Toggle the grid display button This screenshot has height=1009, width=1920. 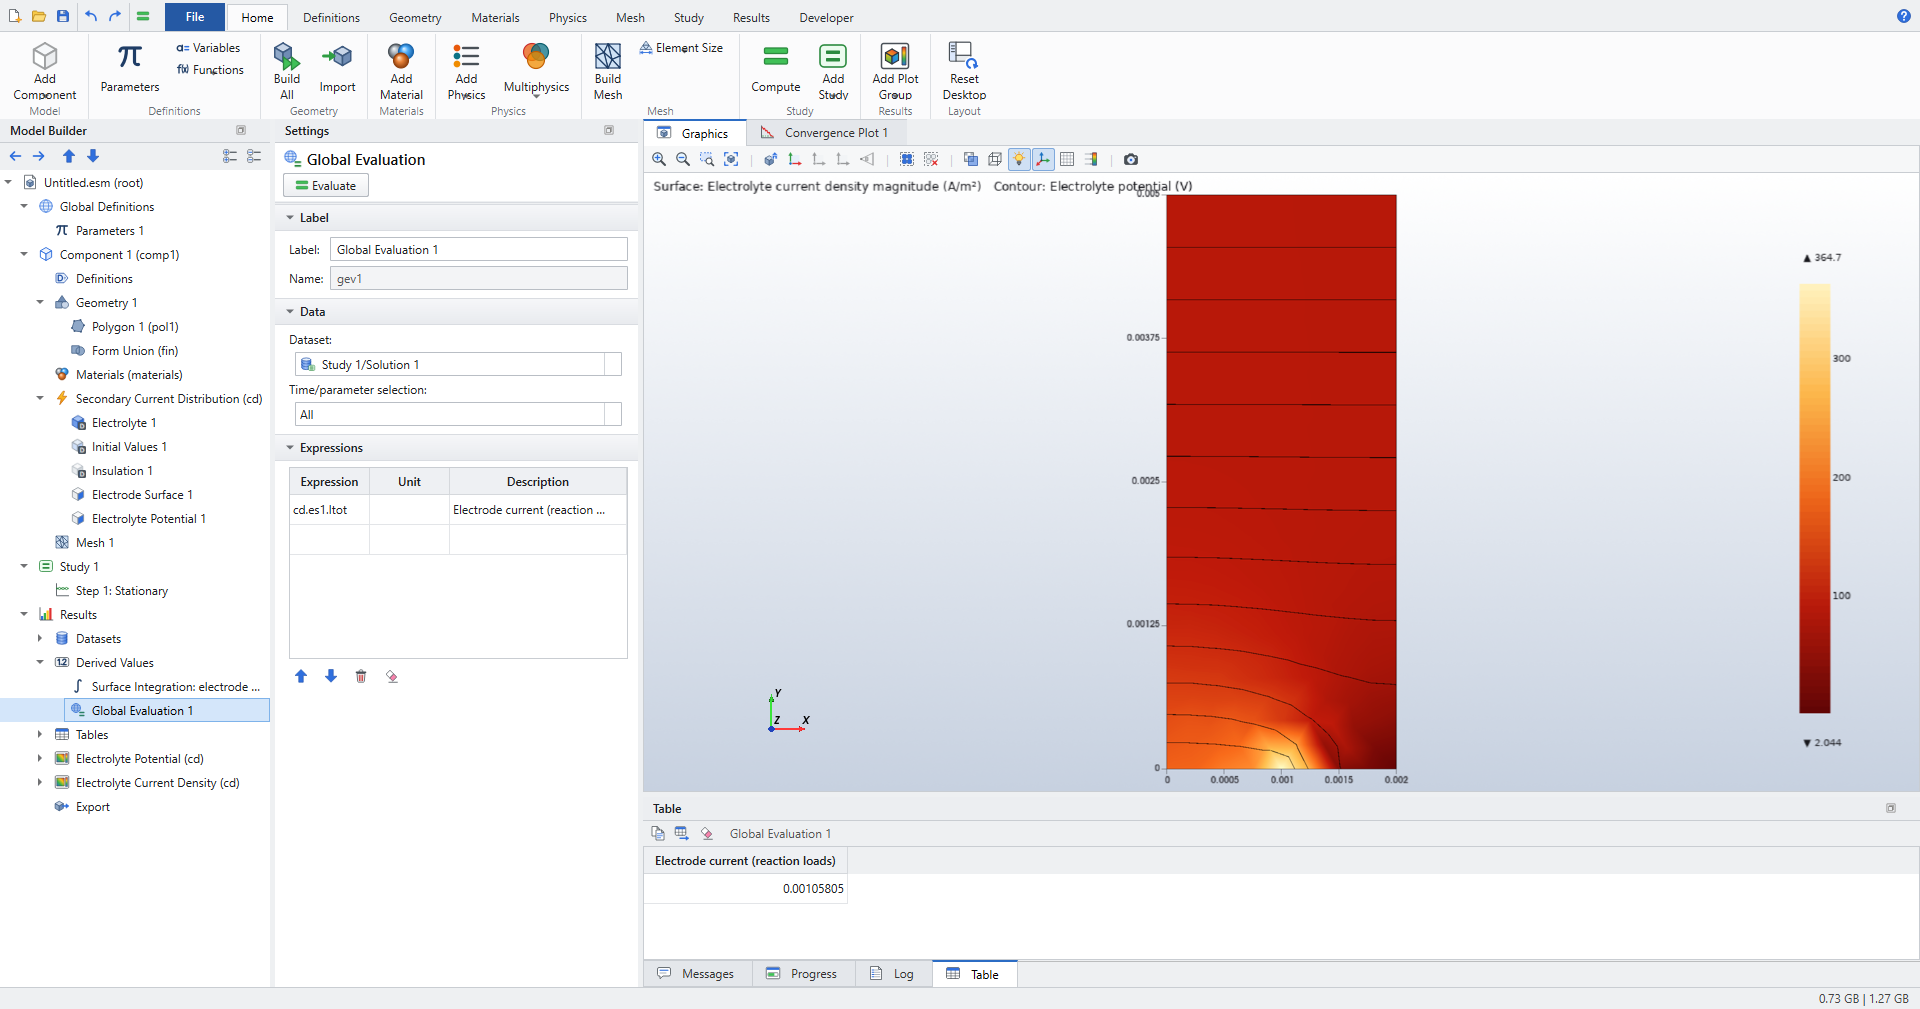[x=1067, y=159]
